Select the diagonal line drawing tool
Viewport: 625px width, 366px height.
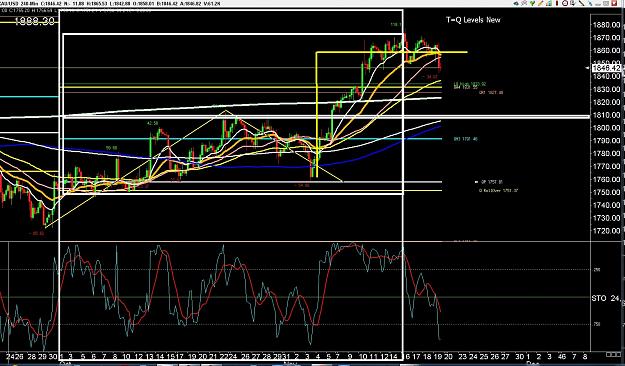(x=582, y=3)
